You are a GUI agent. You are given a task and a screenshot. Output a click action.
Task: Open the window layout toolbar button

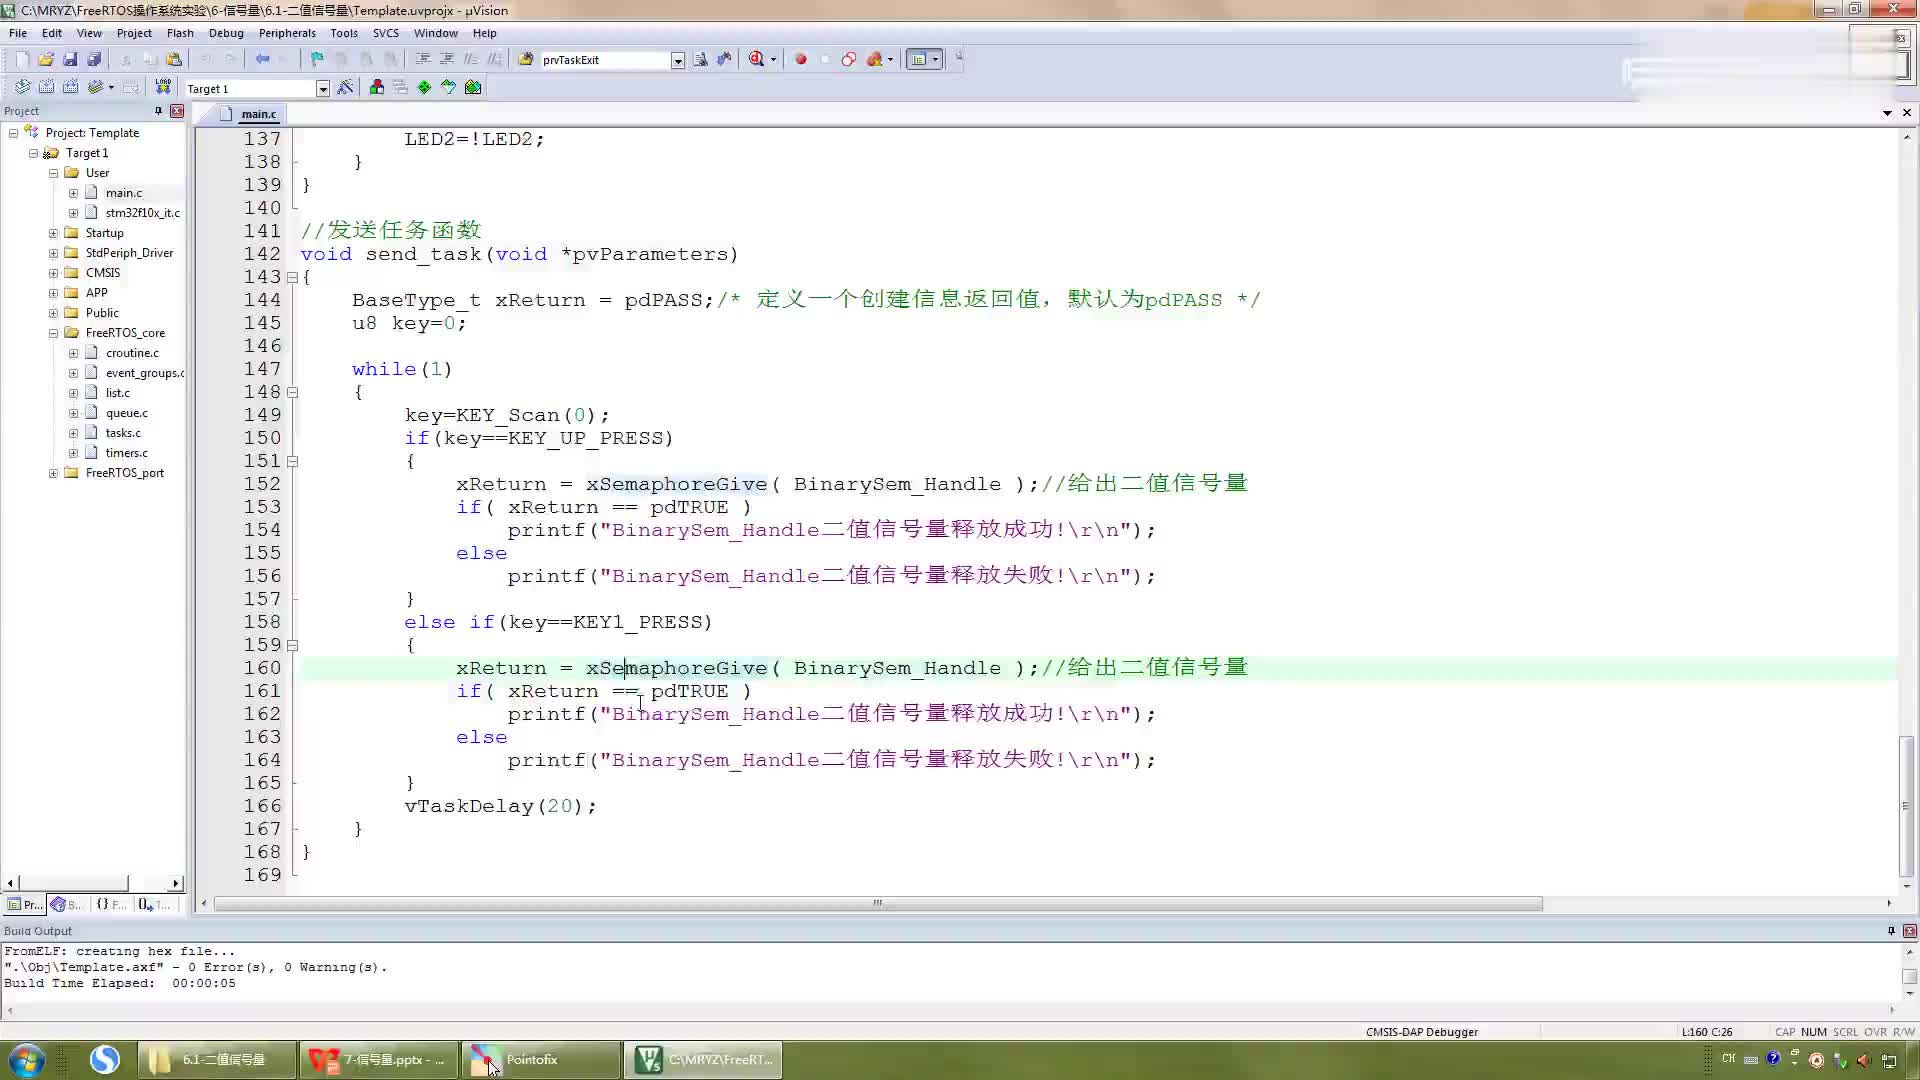[x=918, y=59]
